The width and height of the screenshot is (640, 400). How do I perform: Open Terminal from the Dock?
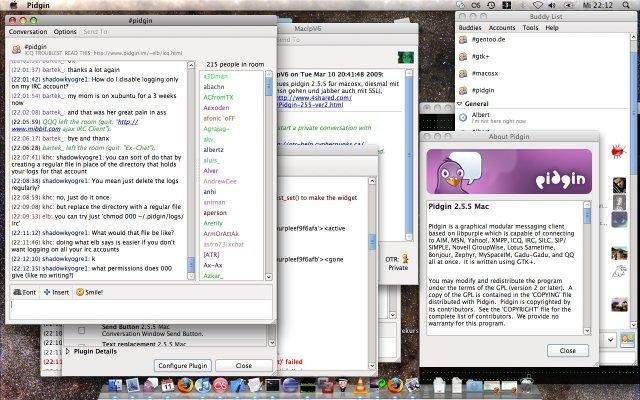(273, 385)
